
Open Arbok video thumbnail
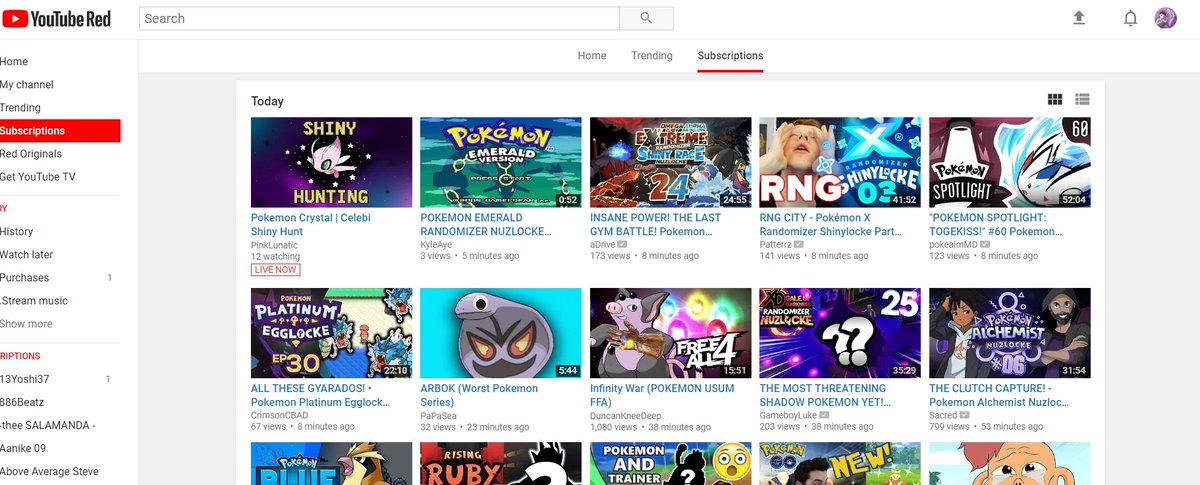click(x=501, y=334)
